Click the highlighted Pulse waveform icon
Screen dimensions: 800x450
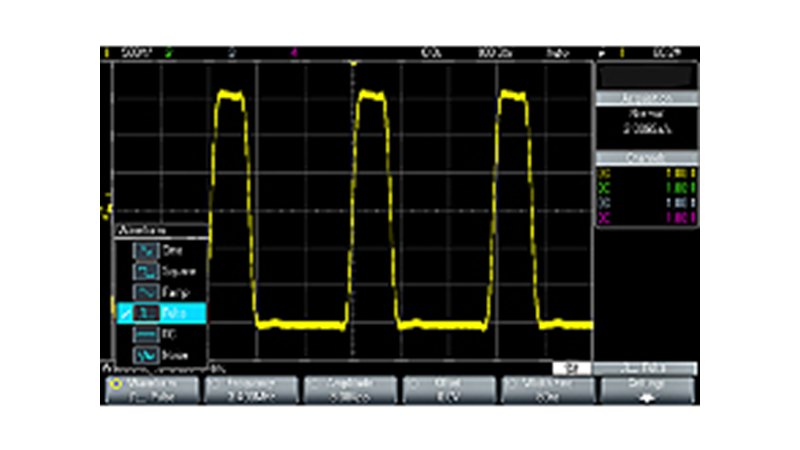pos(148,313)
